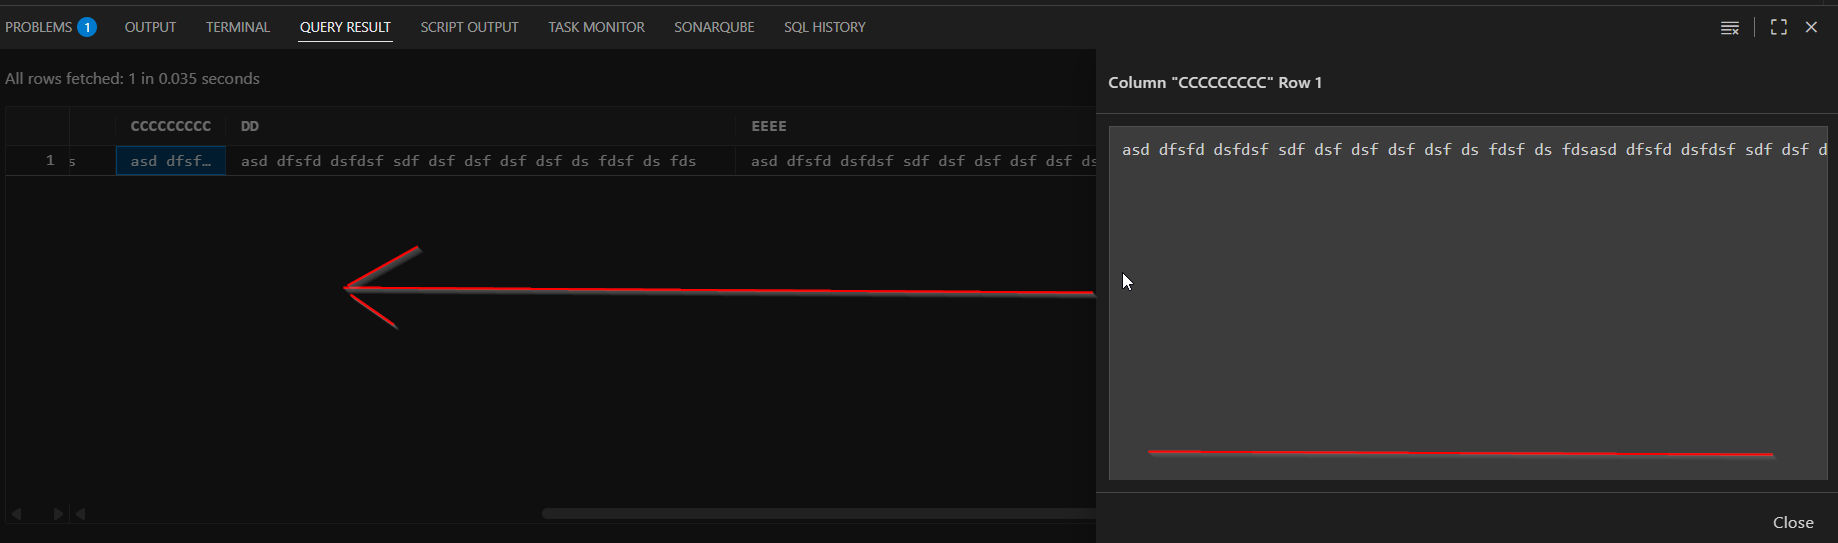The image size is (1838, 543).
Task: Open the TERMINAL tab
Action: coord(238,28)
